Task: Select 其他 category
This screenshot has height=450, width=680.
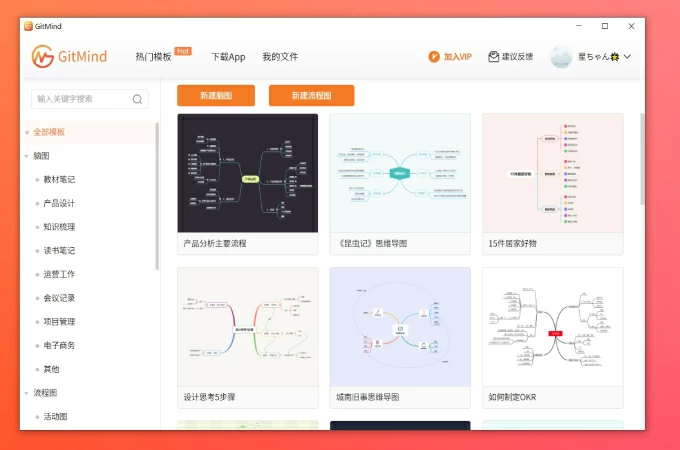Action: pos(51,369)
